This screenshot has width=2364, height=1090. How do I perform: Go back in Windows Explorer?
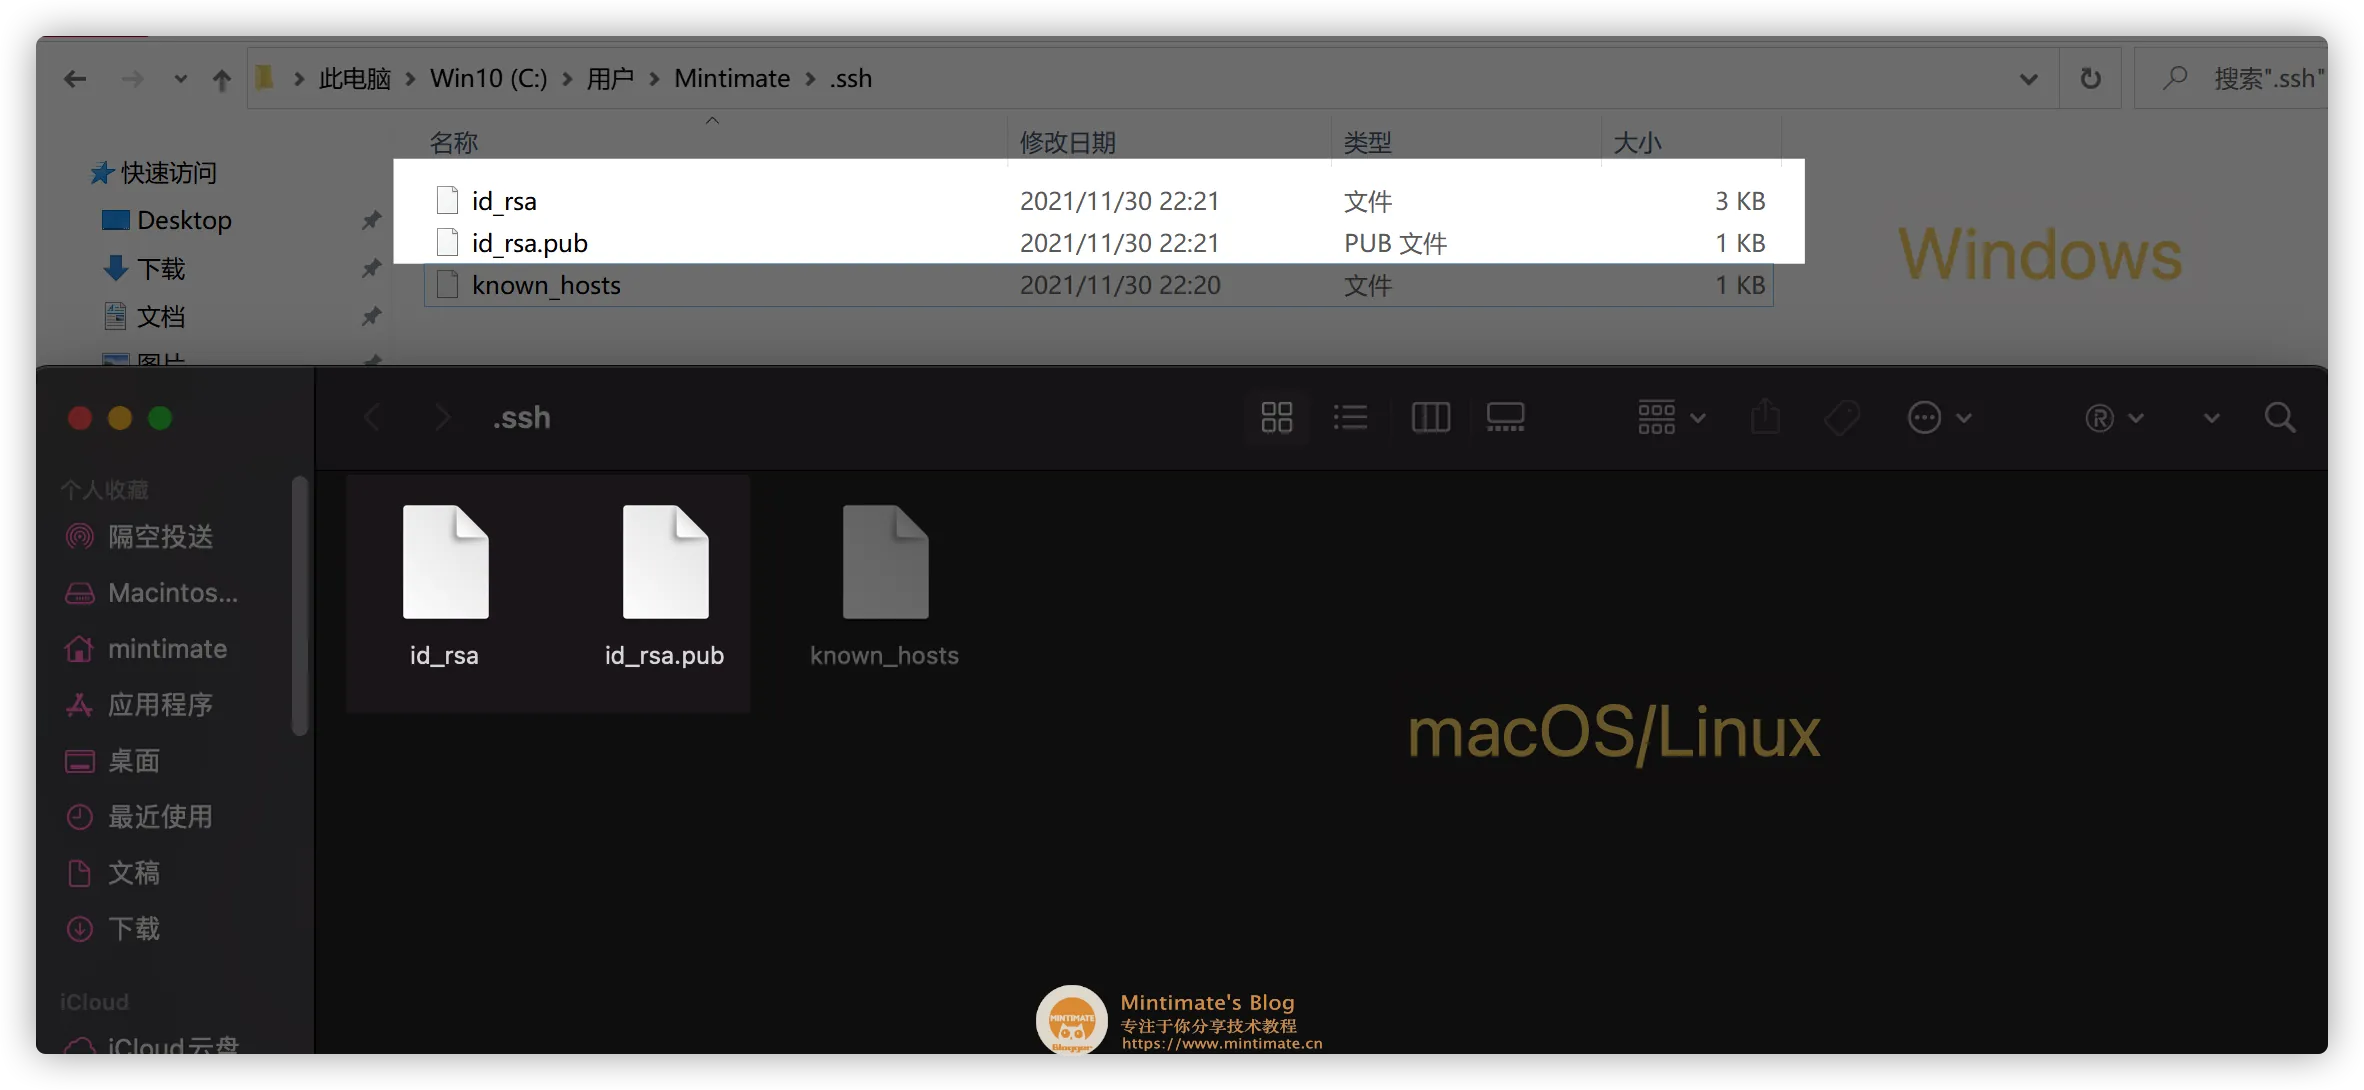75,79
